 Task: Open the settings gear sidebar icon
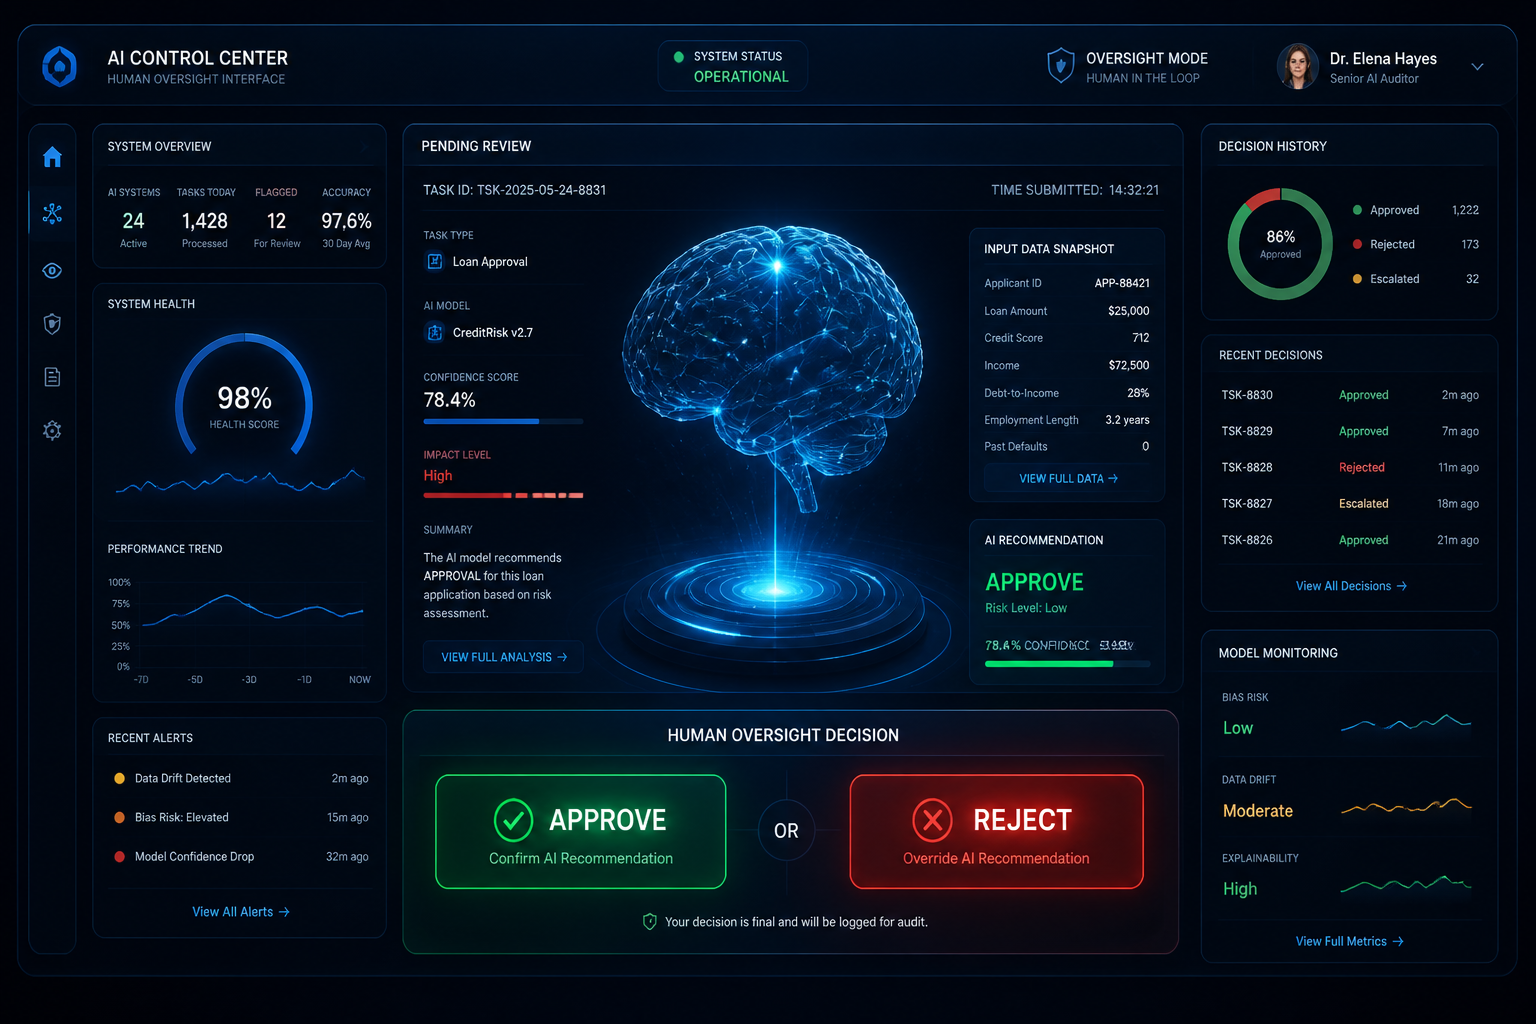tap(52, 430)
